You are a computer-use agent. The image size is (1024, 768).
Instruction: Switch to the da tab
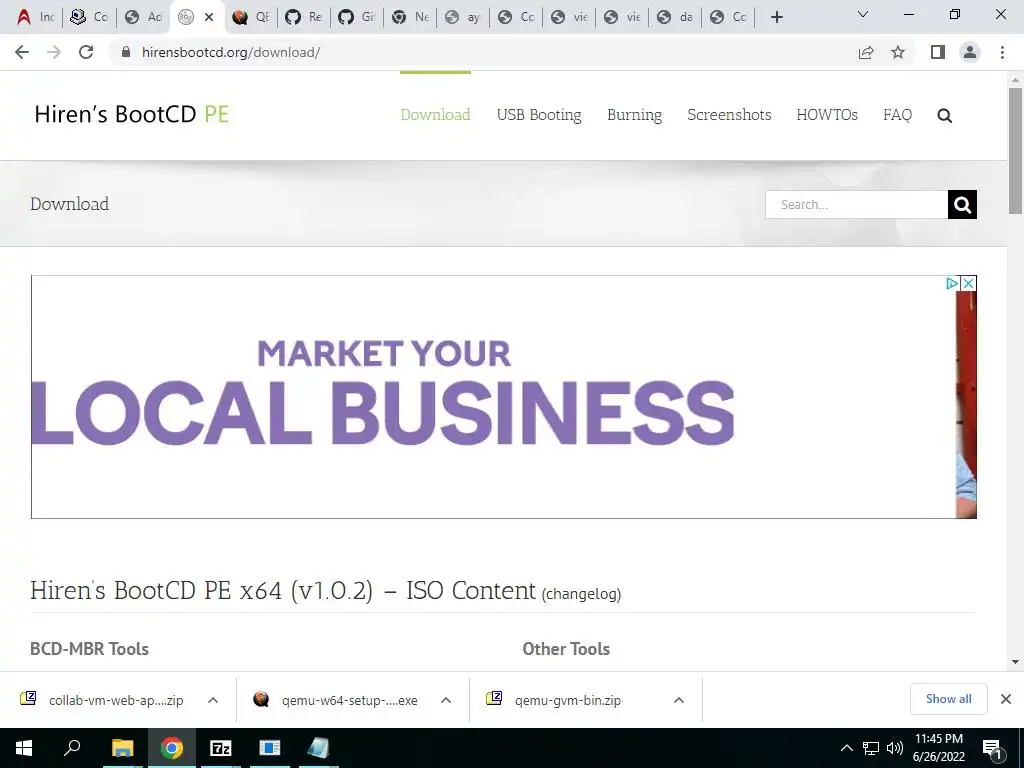pos(676,17)
